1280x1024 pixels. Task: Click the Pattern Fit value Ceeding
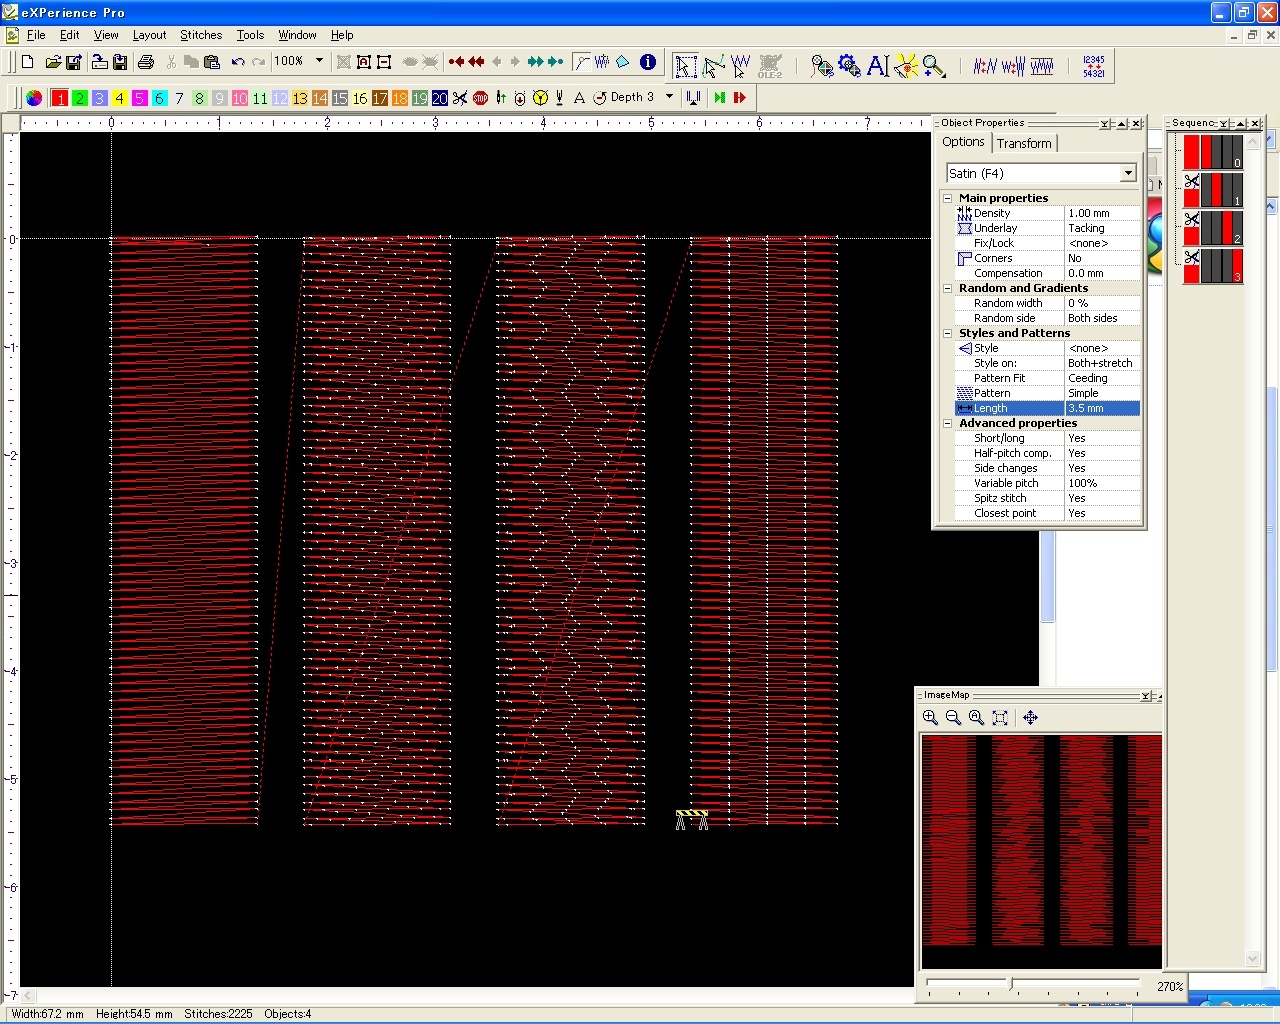(1102, 378)
